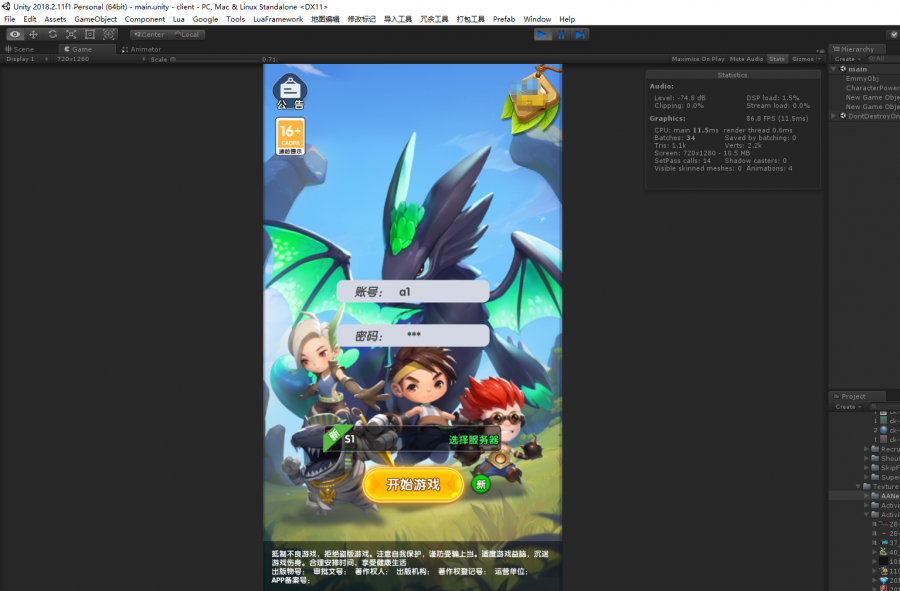Image resolution: width=900 pixels, height=591 pixels.
Task: Switch to the Scene tab
Action: [x=20, y=49]
